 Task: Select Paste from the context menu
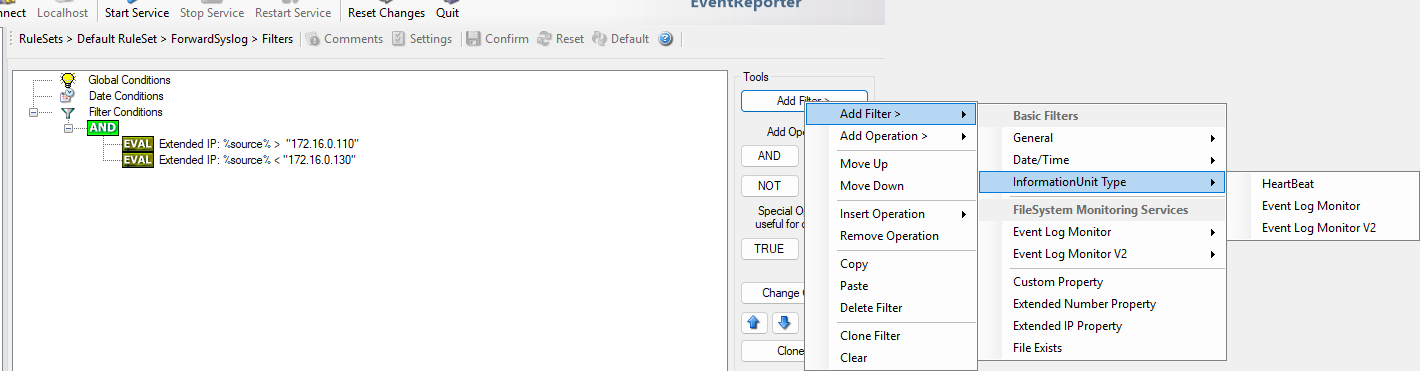[890, 286]
